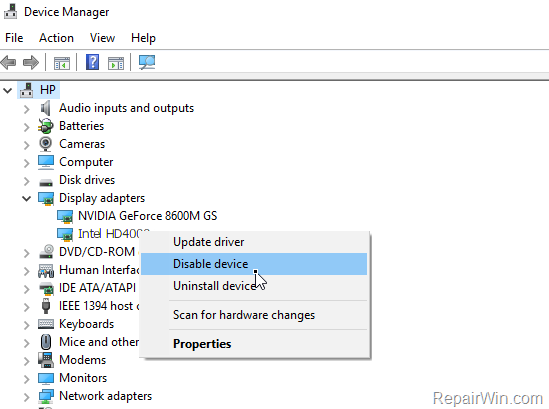Open the View menu
This screenshot has width=549, height=409.
click(102, 38)
